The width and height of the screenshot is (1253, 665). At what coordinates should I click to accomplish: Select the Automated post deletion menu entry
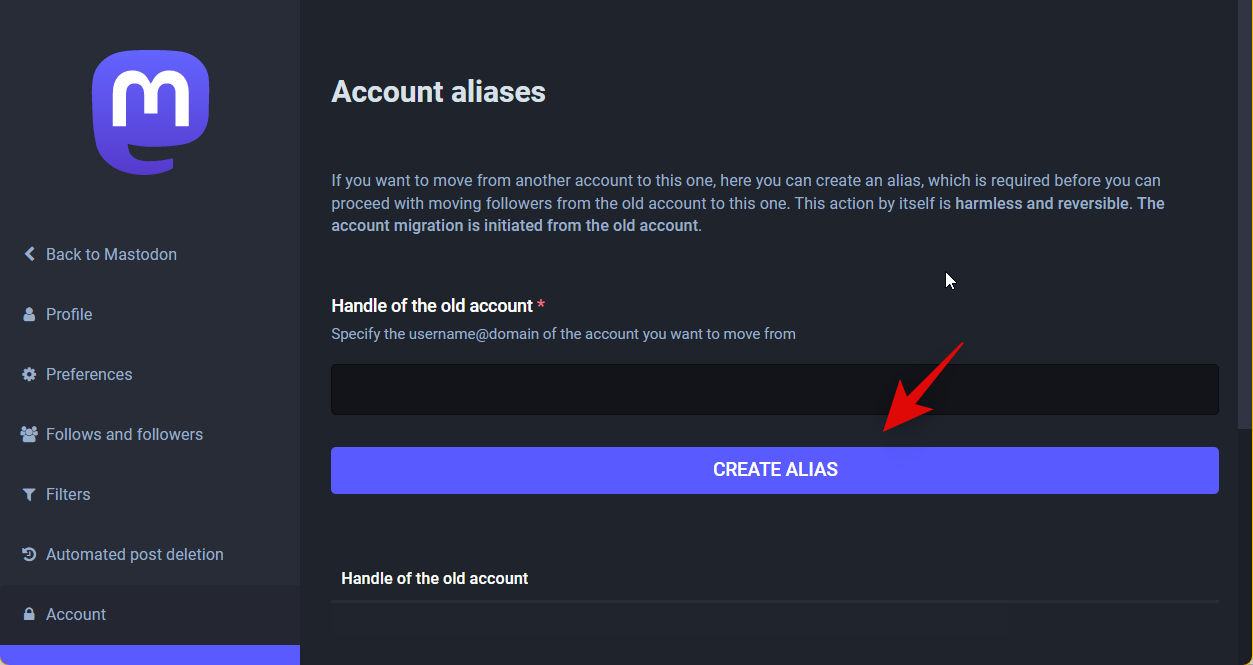134,554
